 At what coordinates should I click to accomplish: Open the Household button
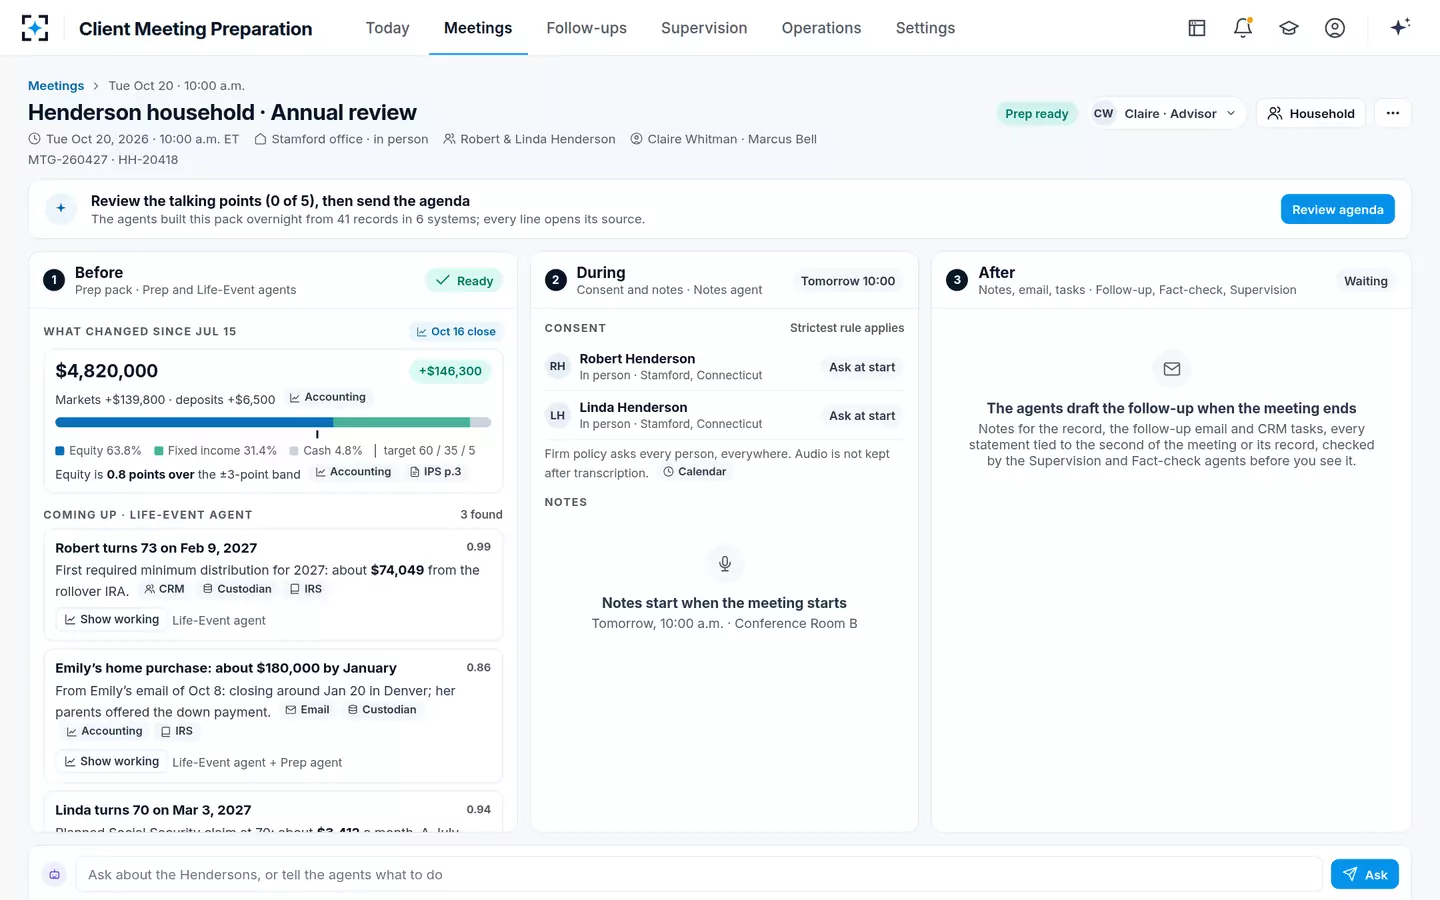(x=1311, y=113)
